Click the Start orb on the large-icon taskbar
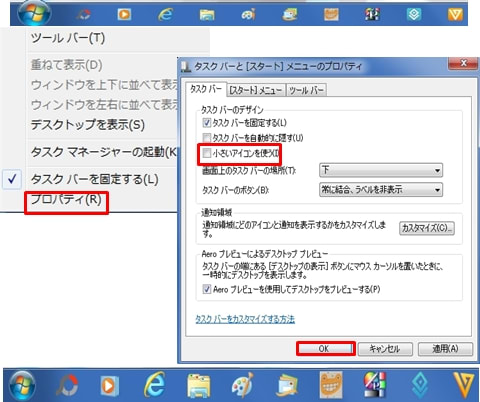Screen dimensions: 480x402 coord(22,385)
